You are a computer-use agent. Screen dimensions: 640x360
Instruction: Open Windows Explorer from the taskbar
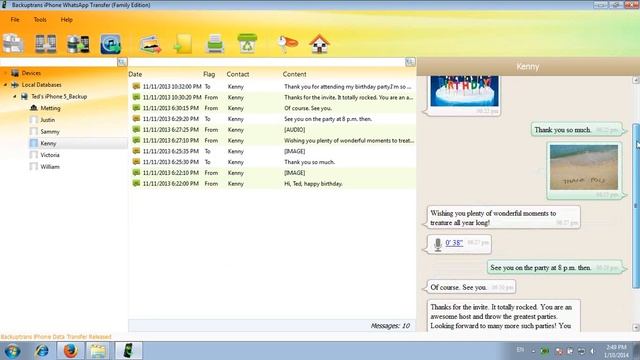[x=98, y=351]
